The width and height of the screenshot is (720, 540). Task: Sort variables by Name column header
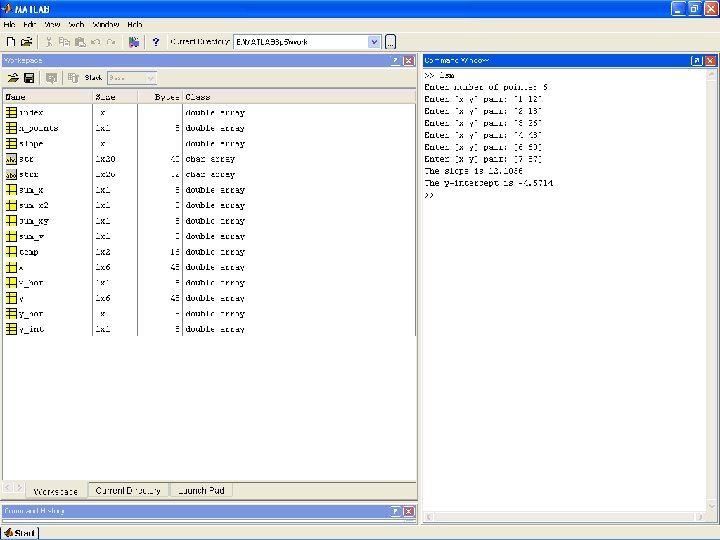47,97
